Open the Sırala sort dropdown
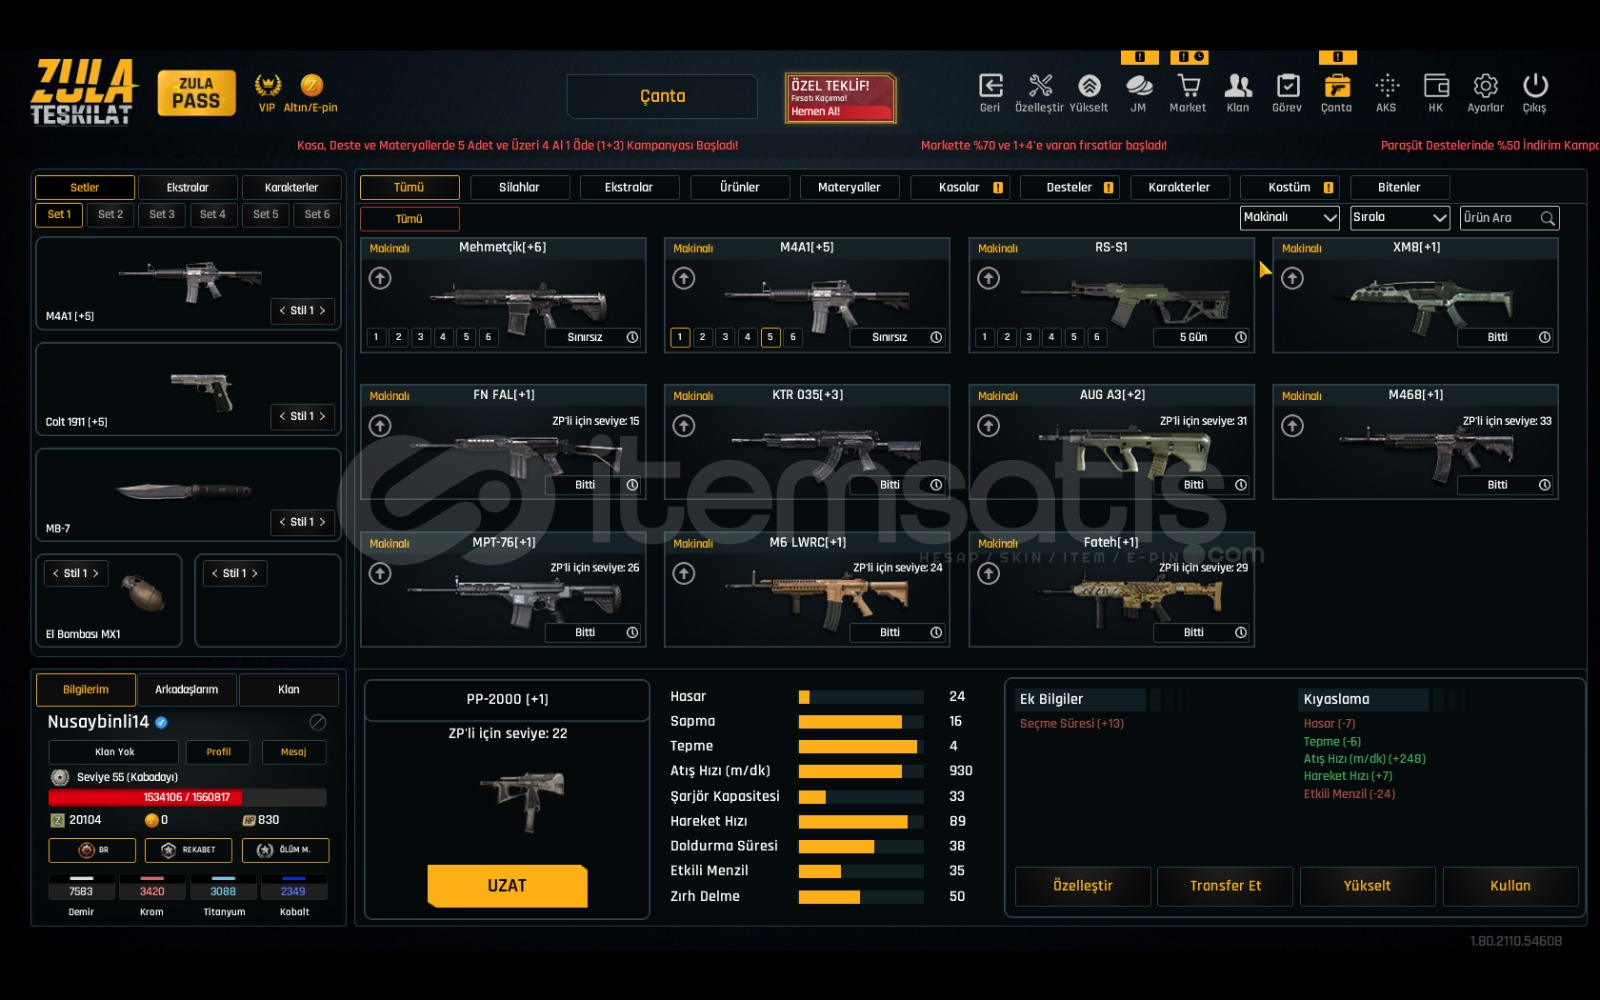The width and height of the screenshot is (1600, 1000). (x=1399, y=218)
